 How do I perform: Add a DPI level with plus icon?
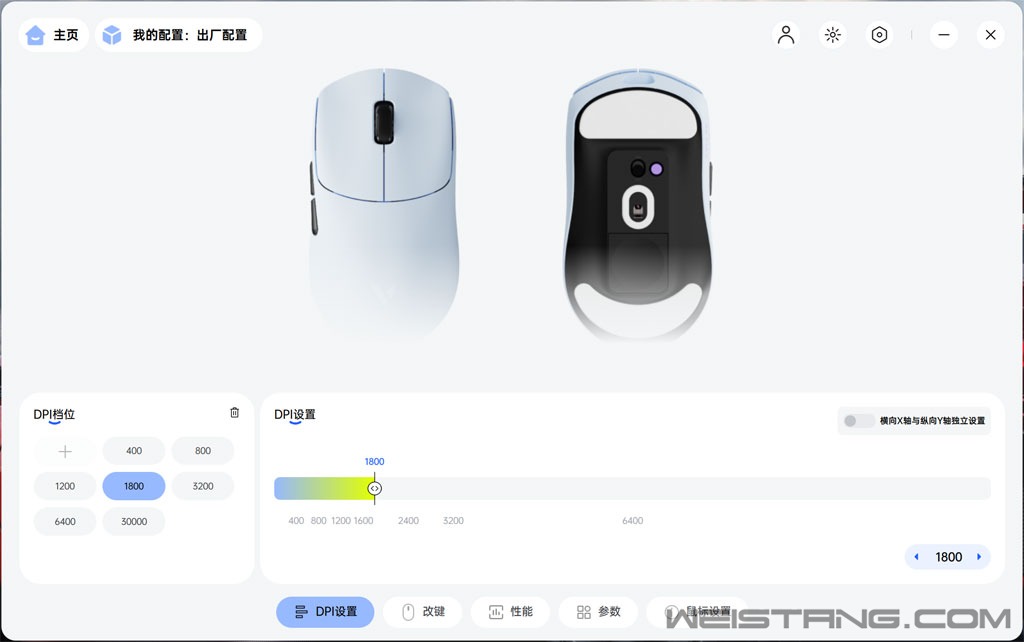[65, 451]
